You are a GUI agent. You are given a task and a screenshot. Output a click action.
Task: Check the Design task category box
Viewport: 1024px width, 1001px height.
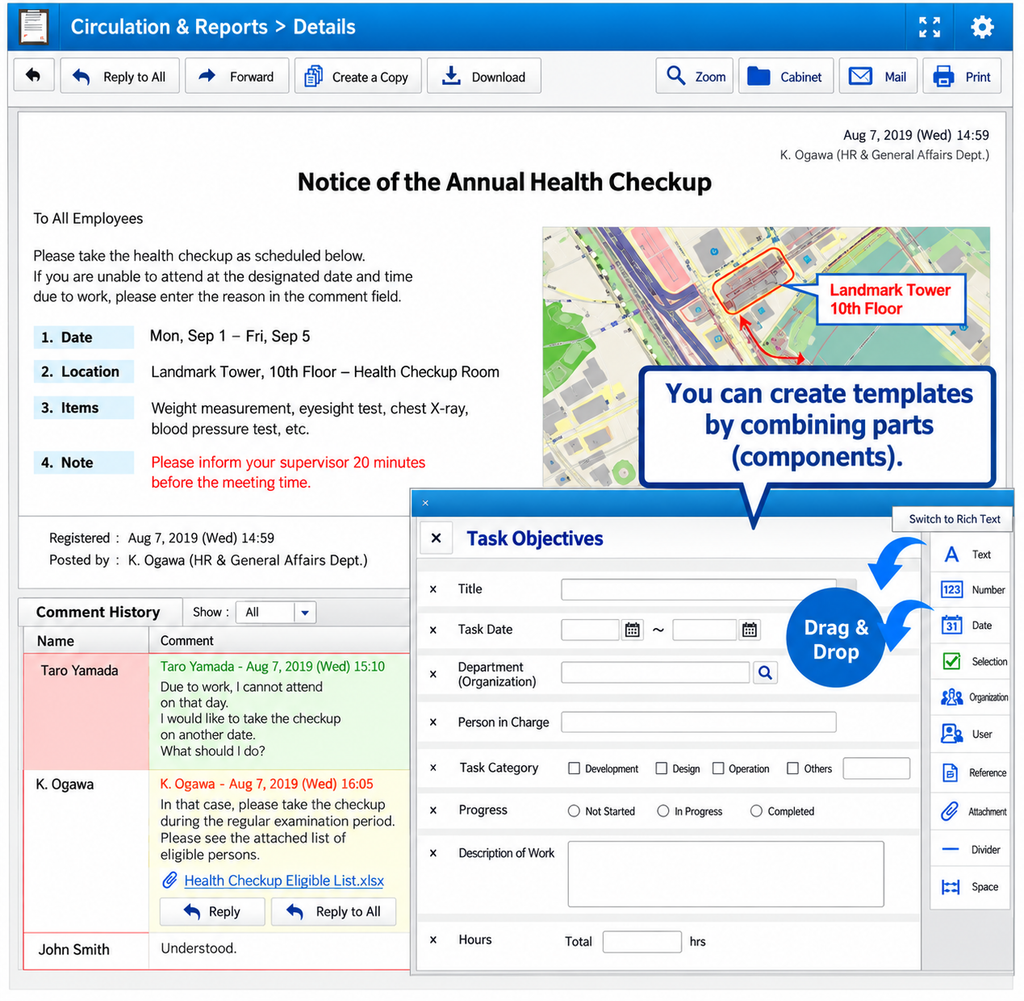pyautogui.click(x=662, y=769)
